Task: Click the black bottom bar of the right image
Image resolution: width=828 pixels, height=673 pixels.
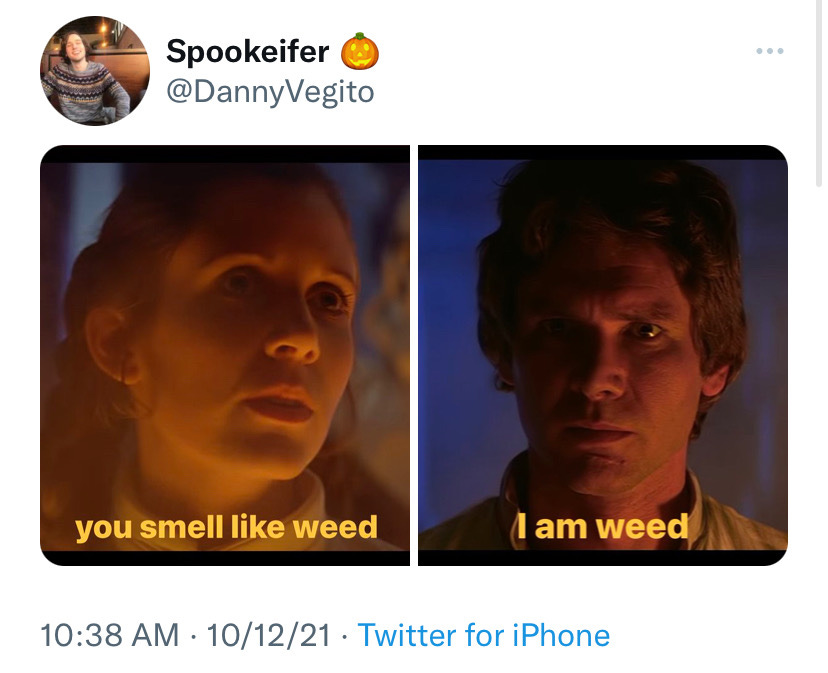Action: coord(603,558)
